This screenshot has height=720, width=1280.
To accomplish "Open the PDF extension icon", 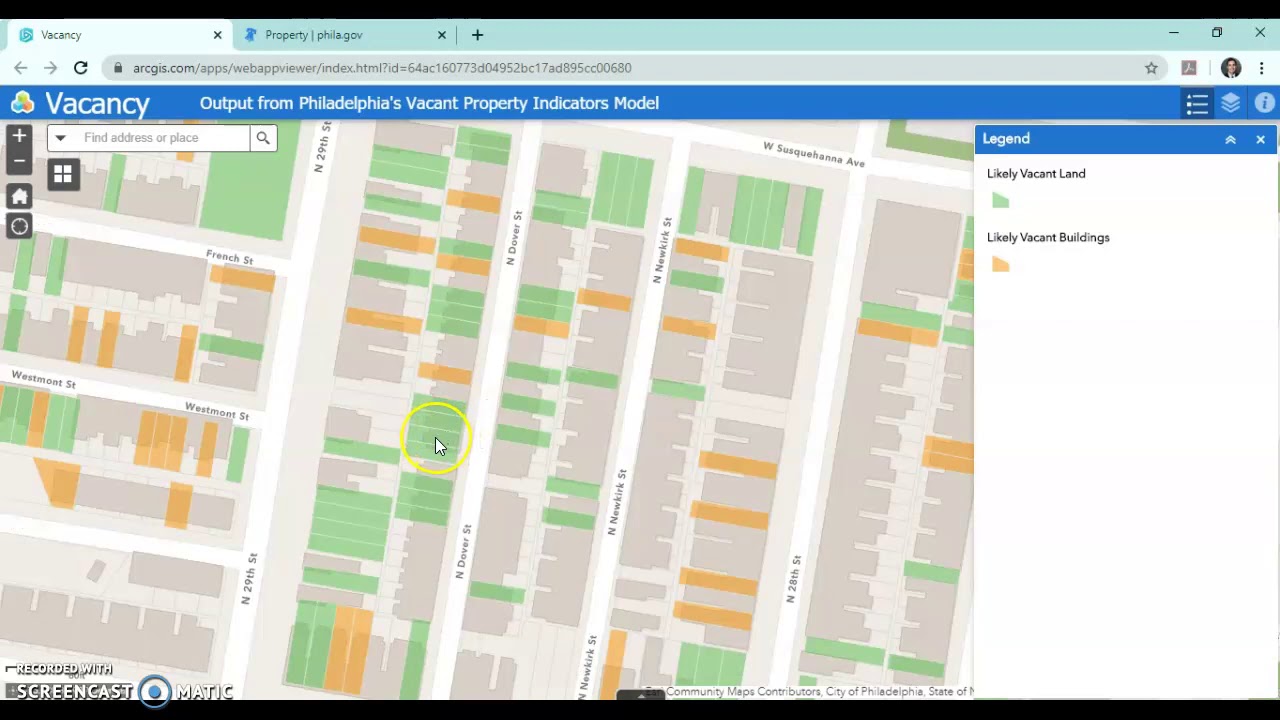I will click(1189, 68).
